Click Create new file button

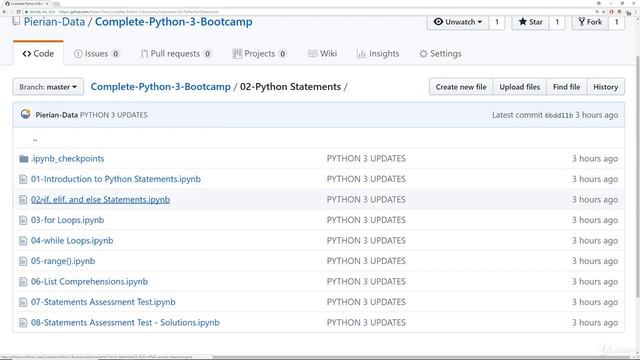[461, 87]
